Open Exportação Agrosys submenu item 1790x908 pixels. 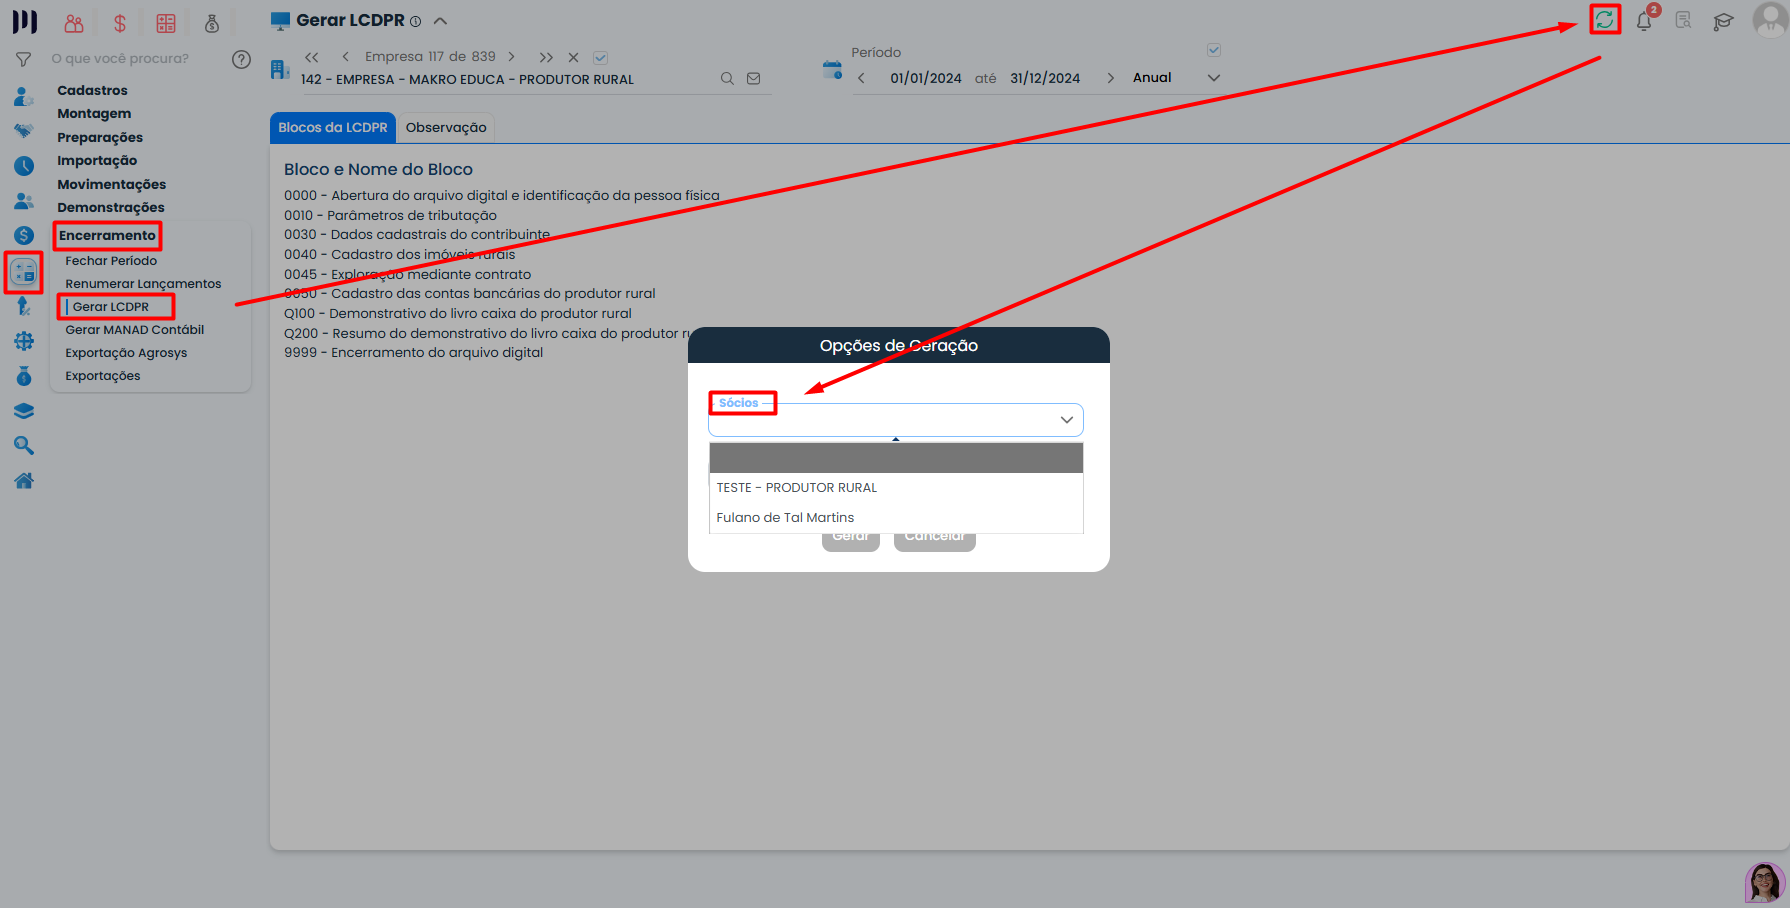click(126, 353)
